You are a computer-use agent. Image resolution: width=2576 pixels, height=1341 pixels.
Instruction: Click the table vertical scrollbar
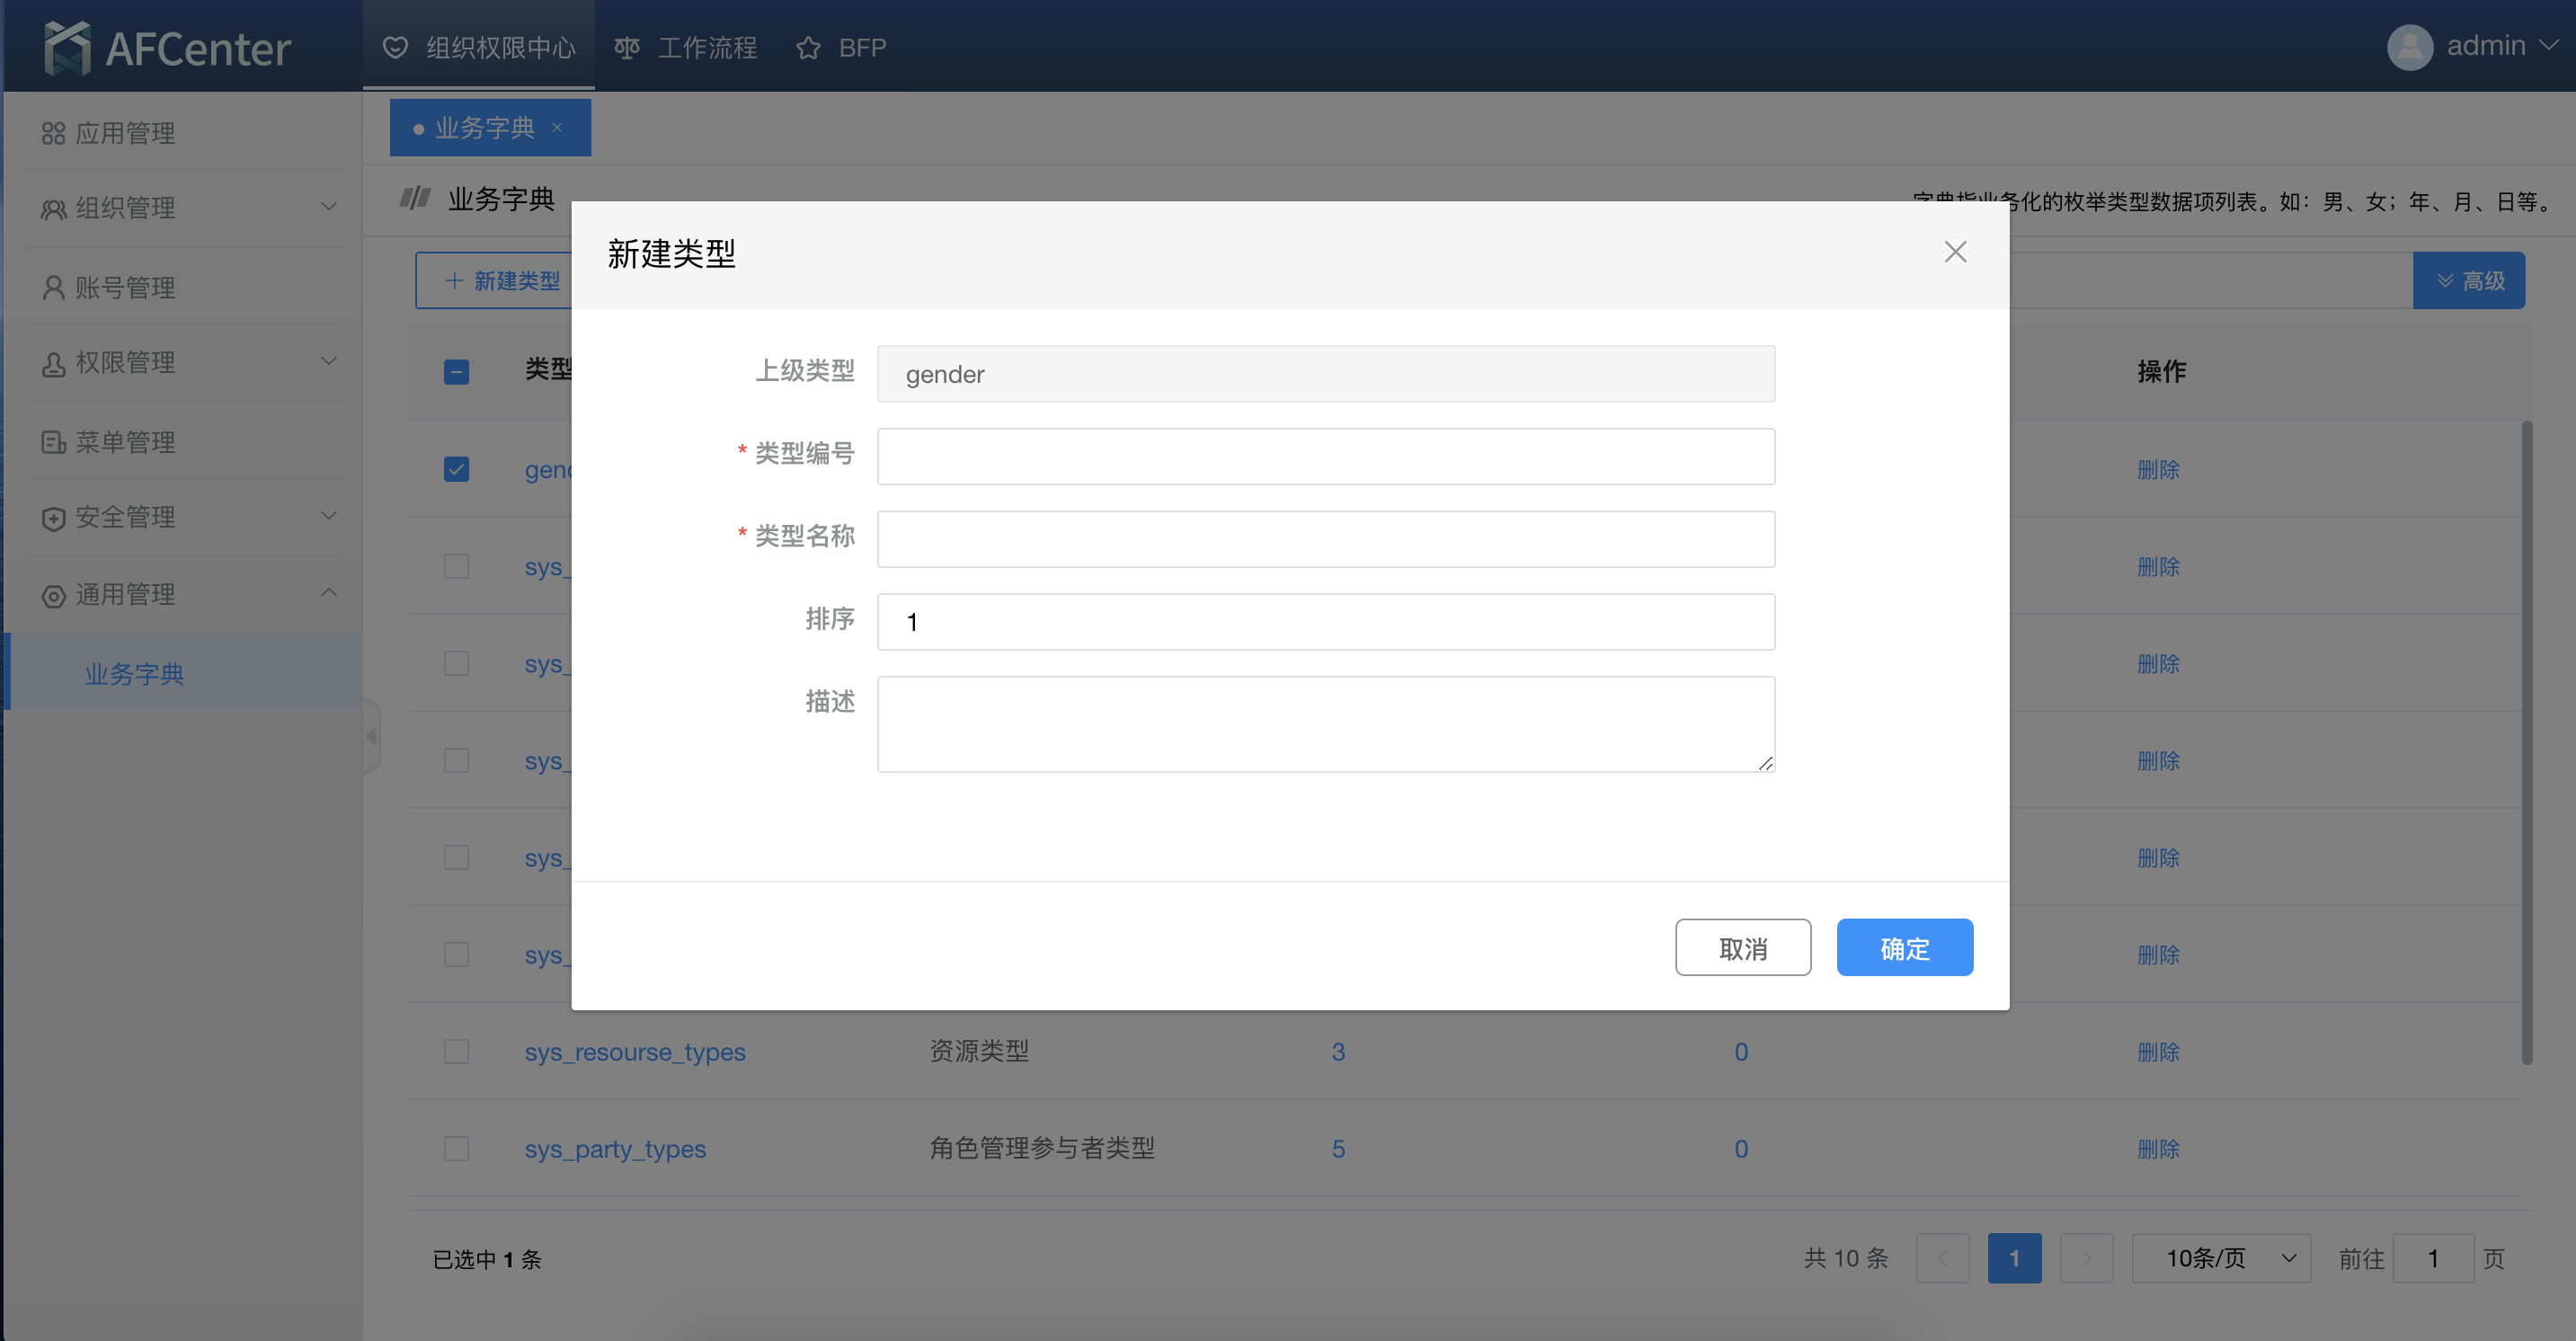pos(2526,742)
